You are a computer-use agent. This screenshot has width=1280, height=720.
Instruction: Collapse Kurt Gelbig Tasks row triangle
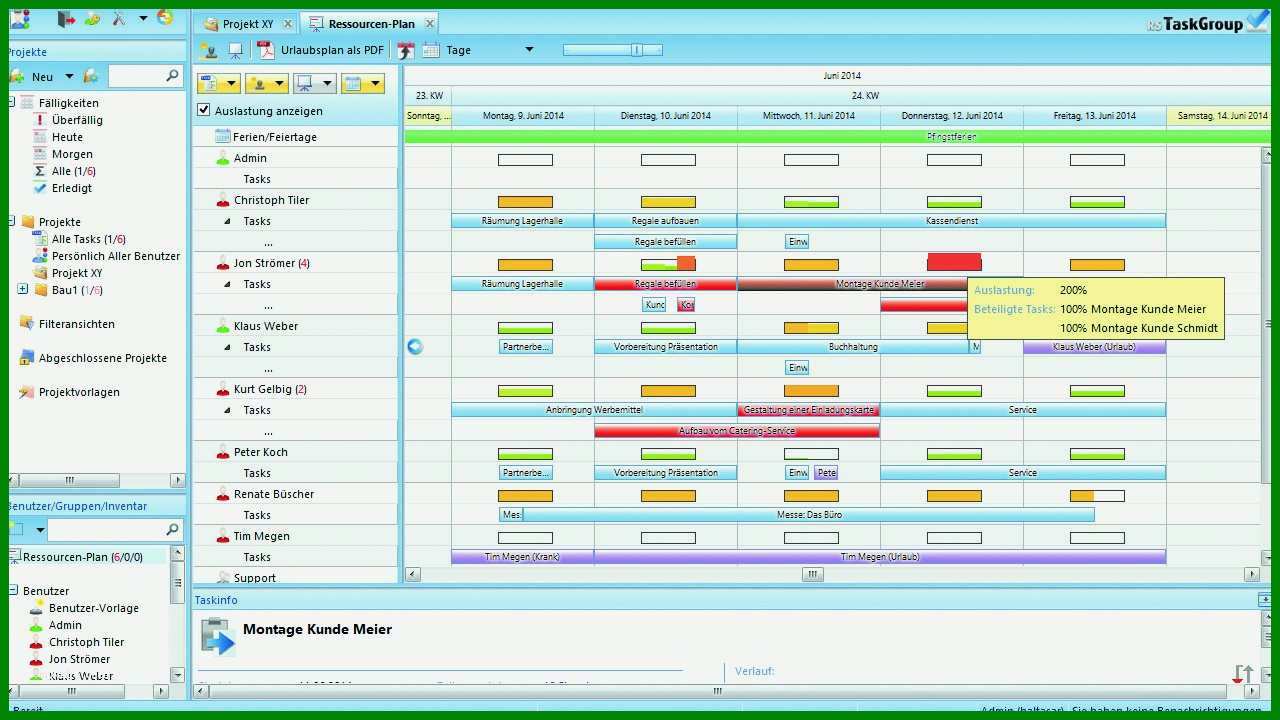click(x=226, y=410)
